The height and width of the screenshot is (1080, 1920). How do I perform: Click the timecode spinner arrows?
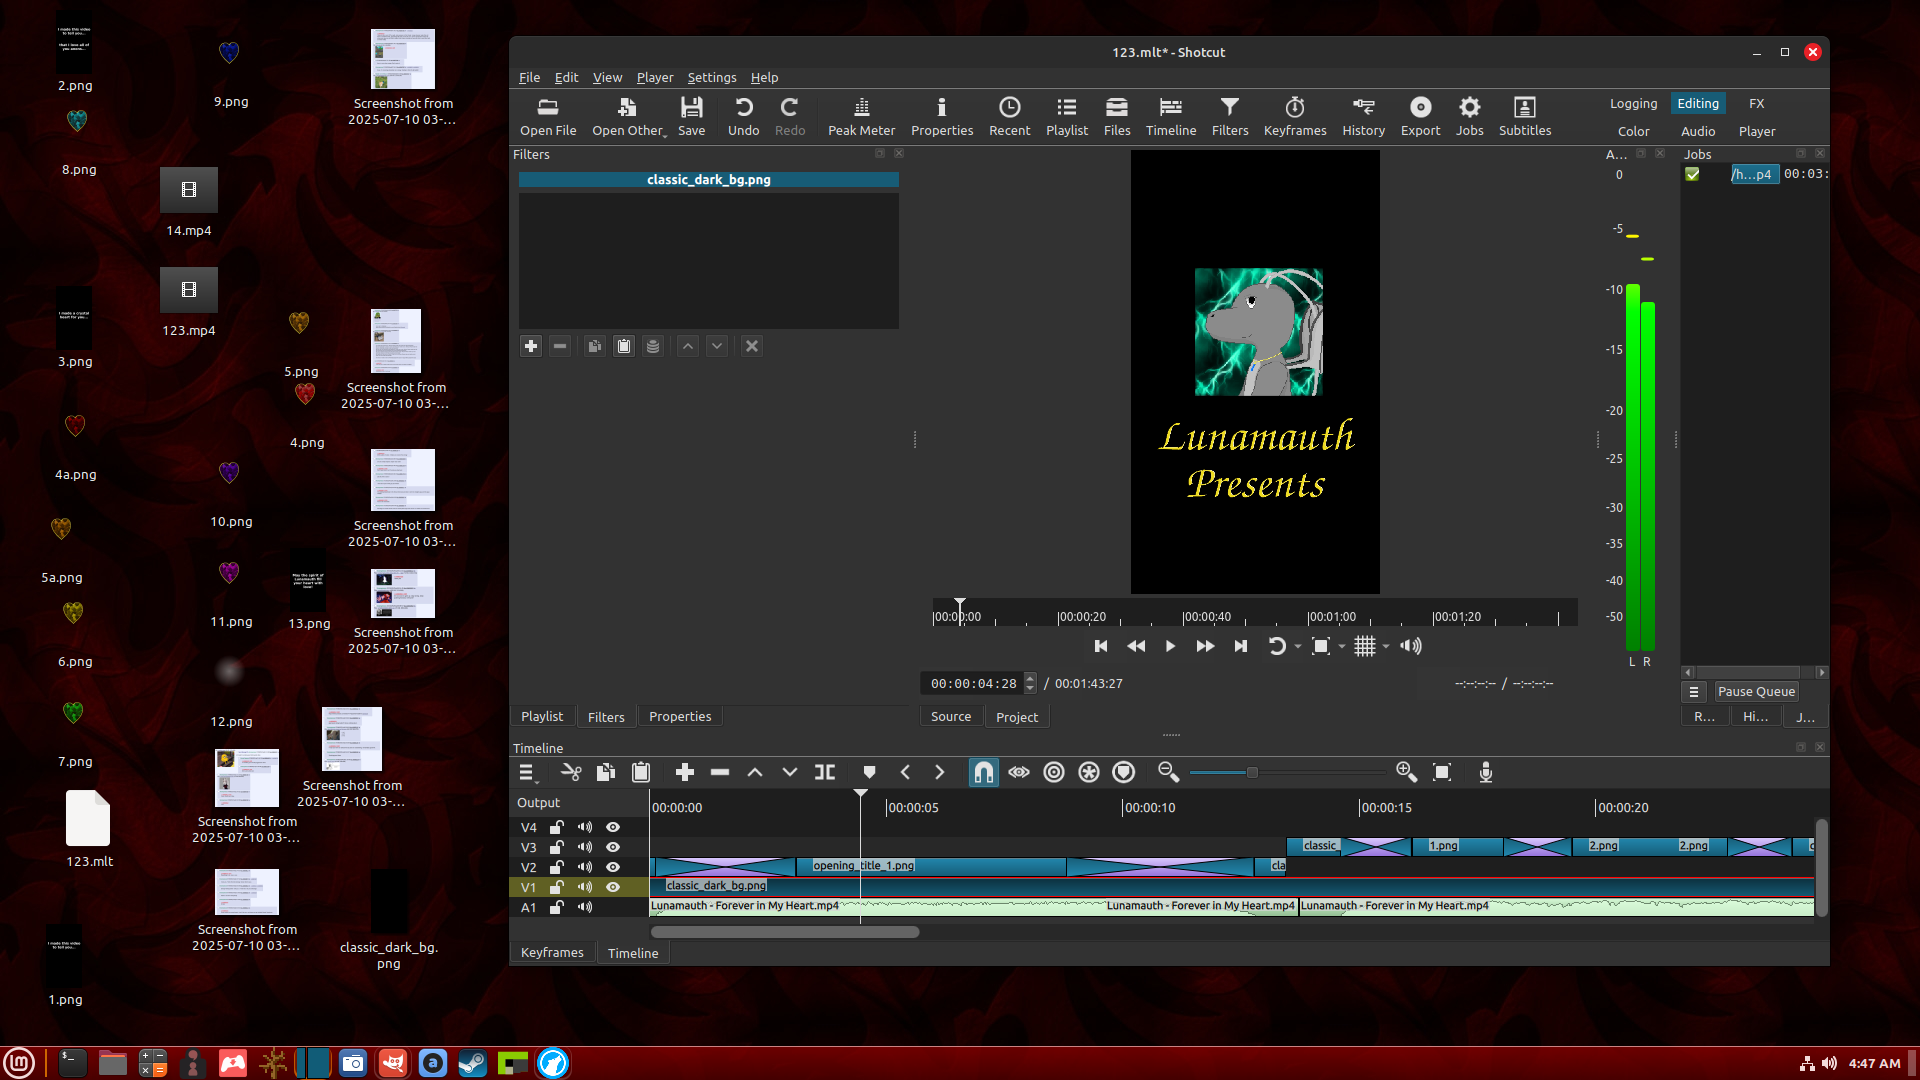pos(1030,683)
